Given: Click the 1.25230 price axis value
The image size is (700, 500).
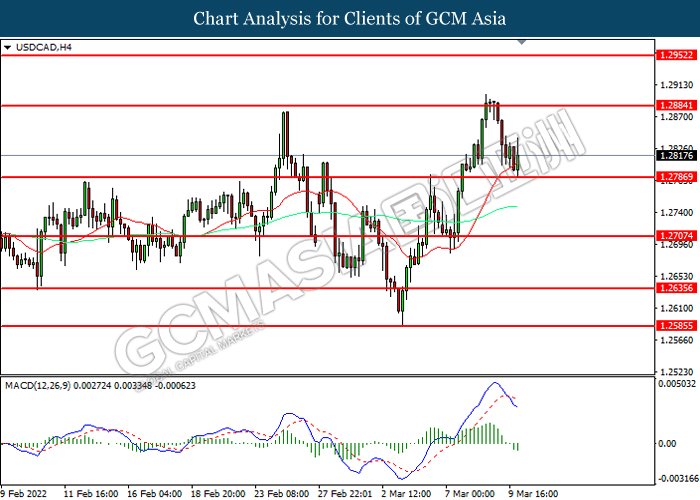Looking at the screenshot, I should click(x=677, y=372).
